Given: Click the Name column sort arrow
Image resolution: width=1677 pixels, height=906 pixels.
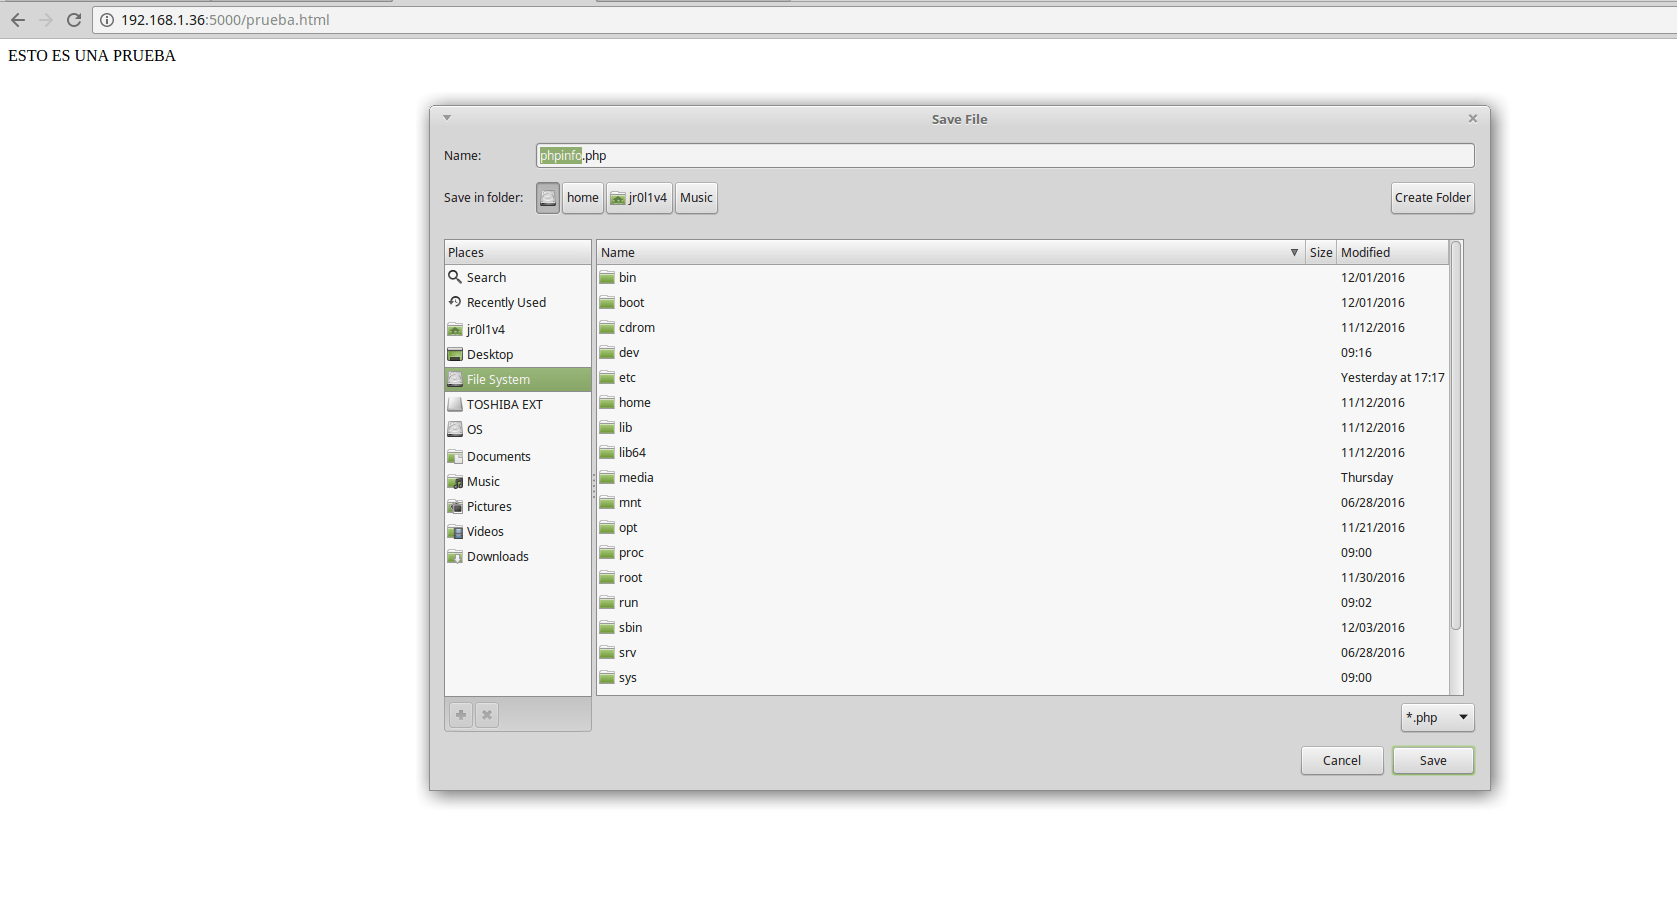Looking at the screenshot, I should tap(1294, 253).
